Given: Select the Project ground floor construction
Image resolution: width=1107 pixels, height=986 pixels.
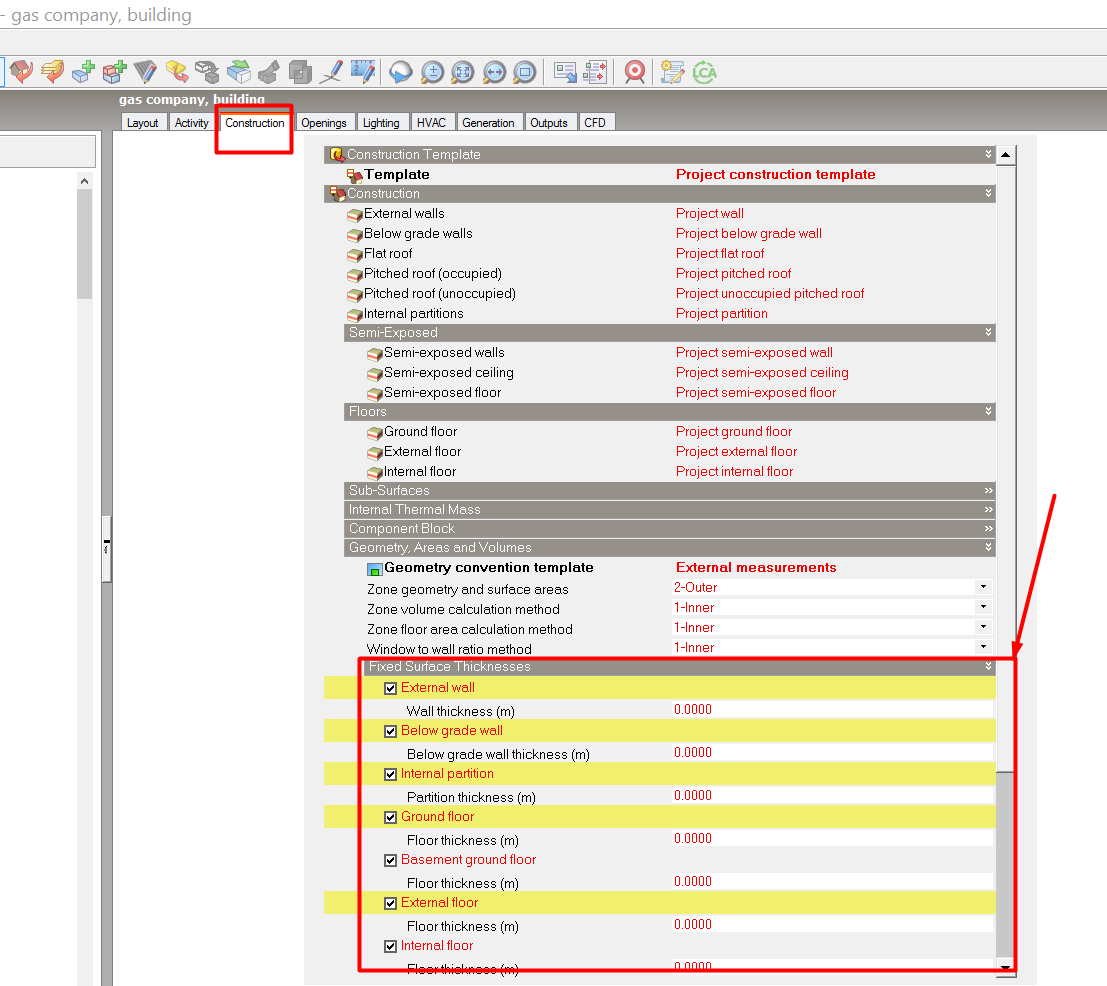Looking at the screenshot, I should click(734, 431).
